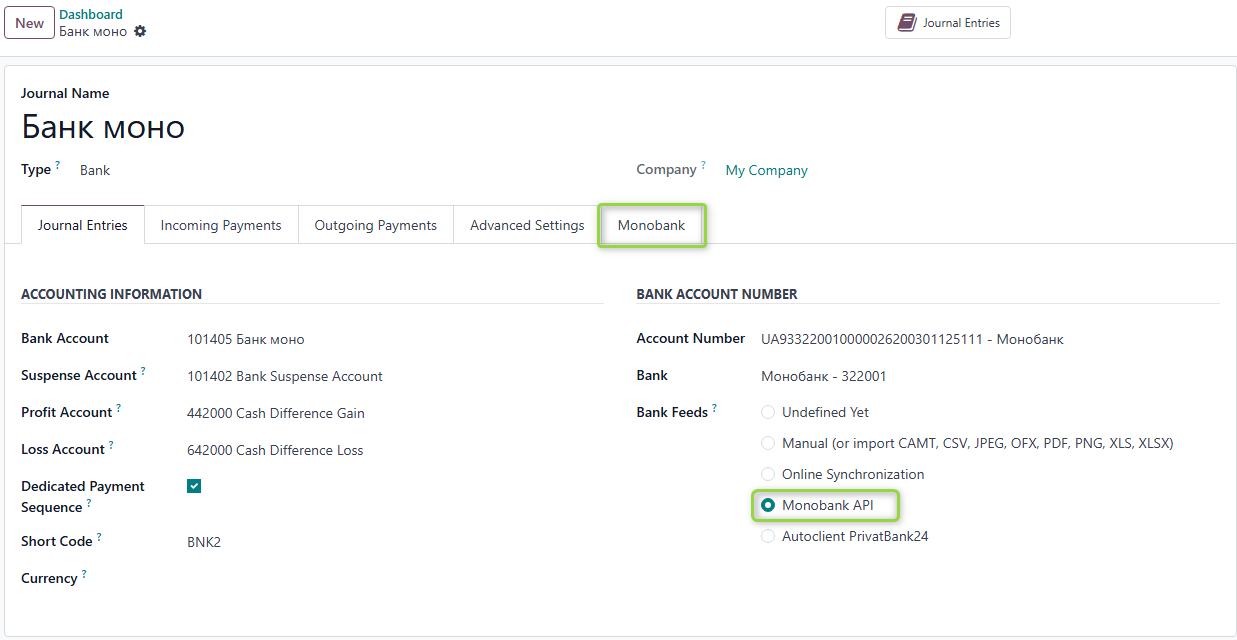Open the Advanced Settings tab
The height and width of the screenshot is (640, 1237).
(526, 225)
